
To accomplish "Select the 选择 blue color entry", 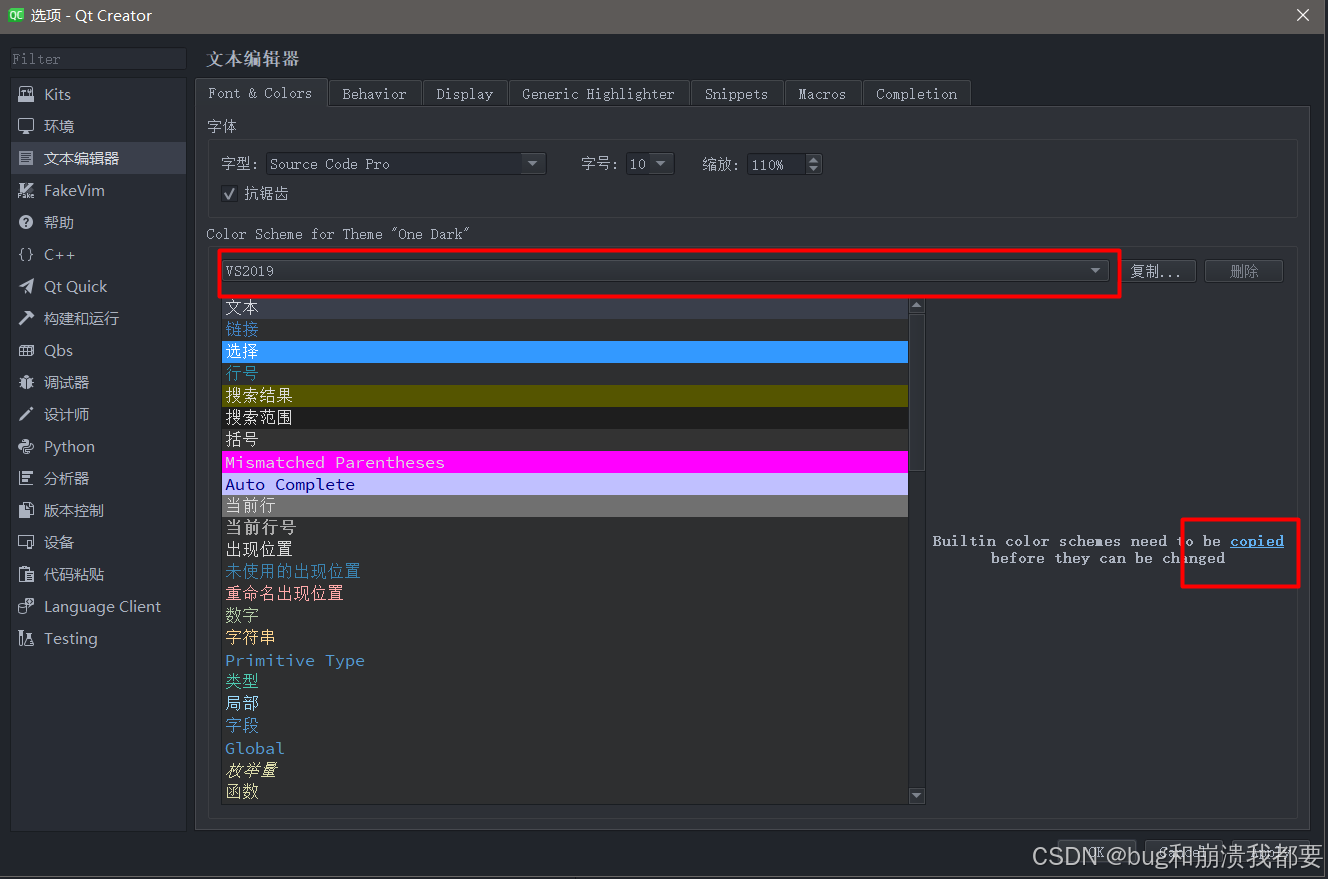I will click(565, 352).
